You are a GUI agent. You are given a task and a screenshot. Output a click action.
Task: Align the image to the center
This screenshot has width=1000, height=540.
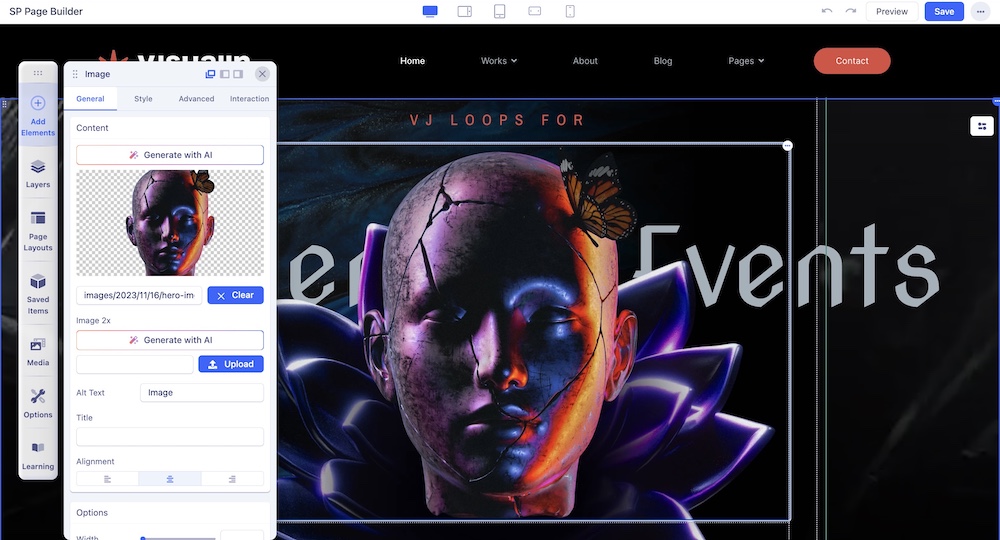click(170, 479)
